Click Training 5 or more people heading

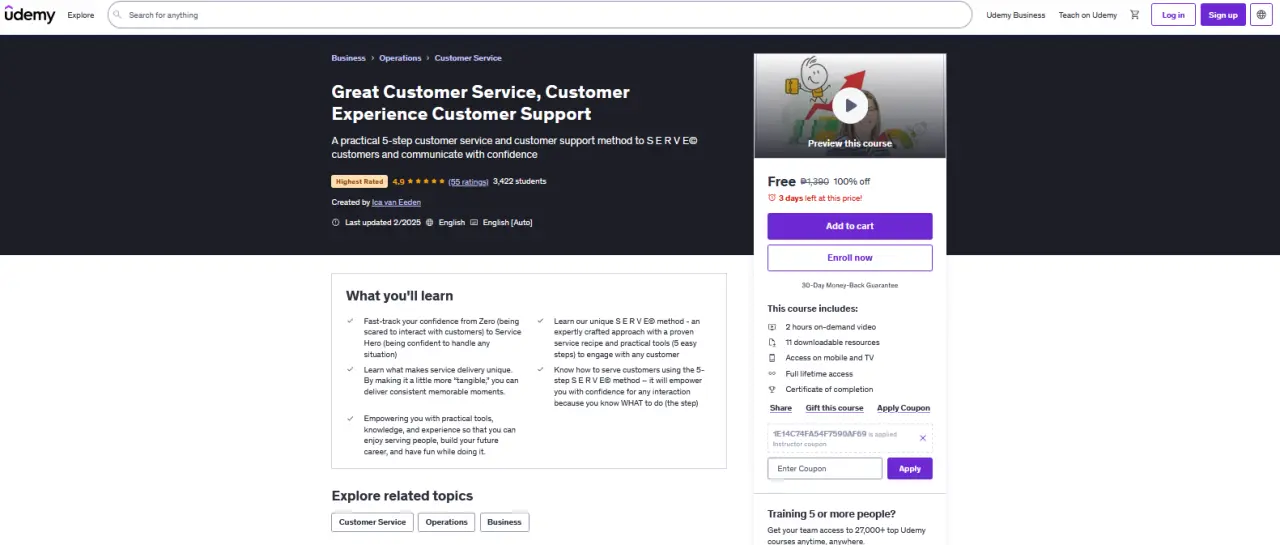pos(833,514)
